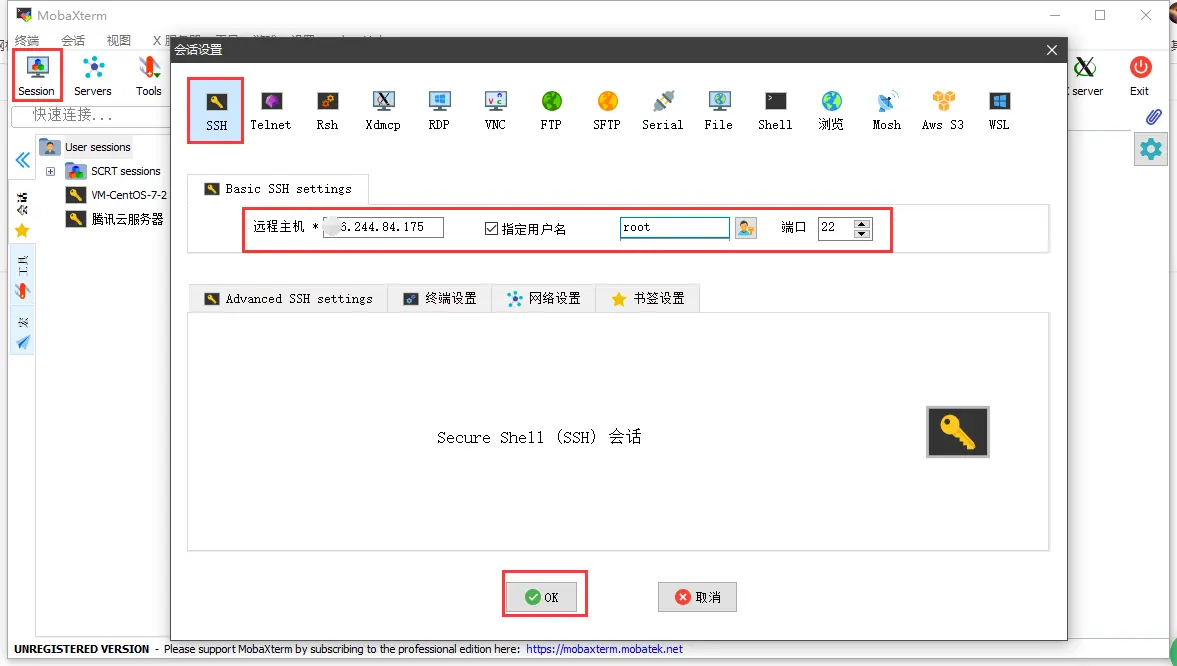Select the SSH session type

pyautogui.click(x=216, y=110)
